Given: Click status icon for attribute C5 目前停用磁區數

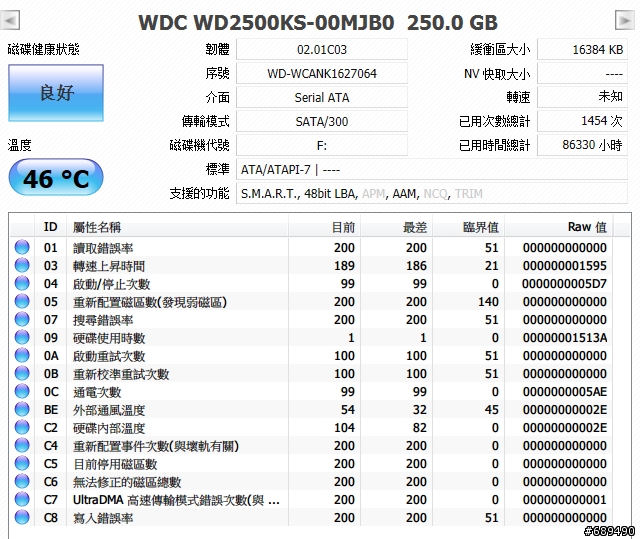Looking at the screenshot, I should point(22,463).
